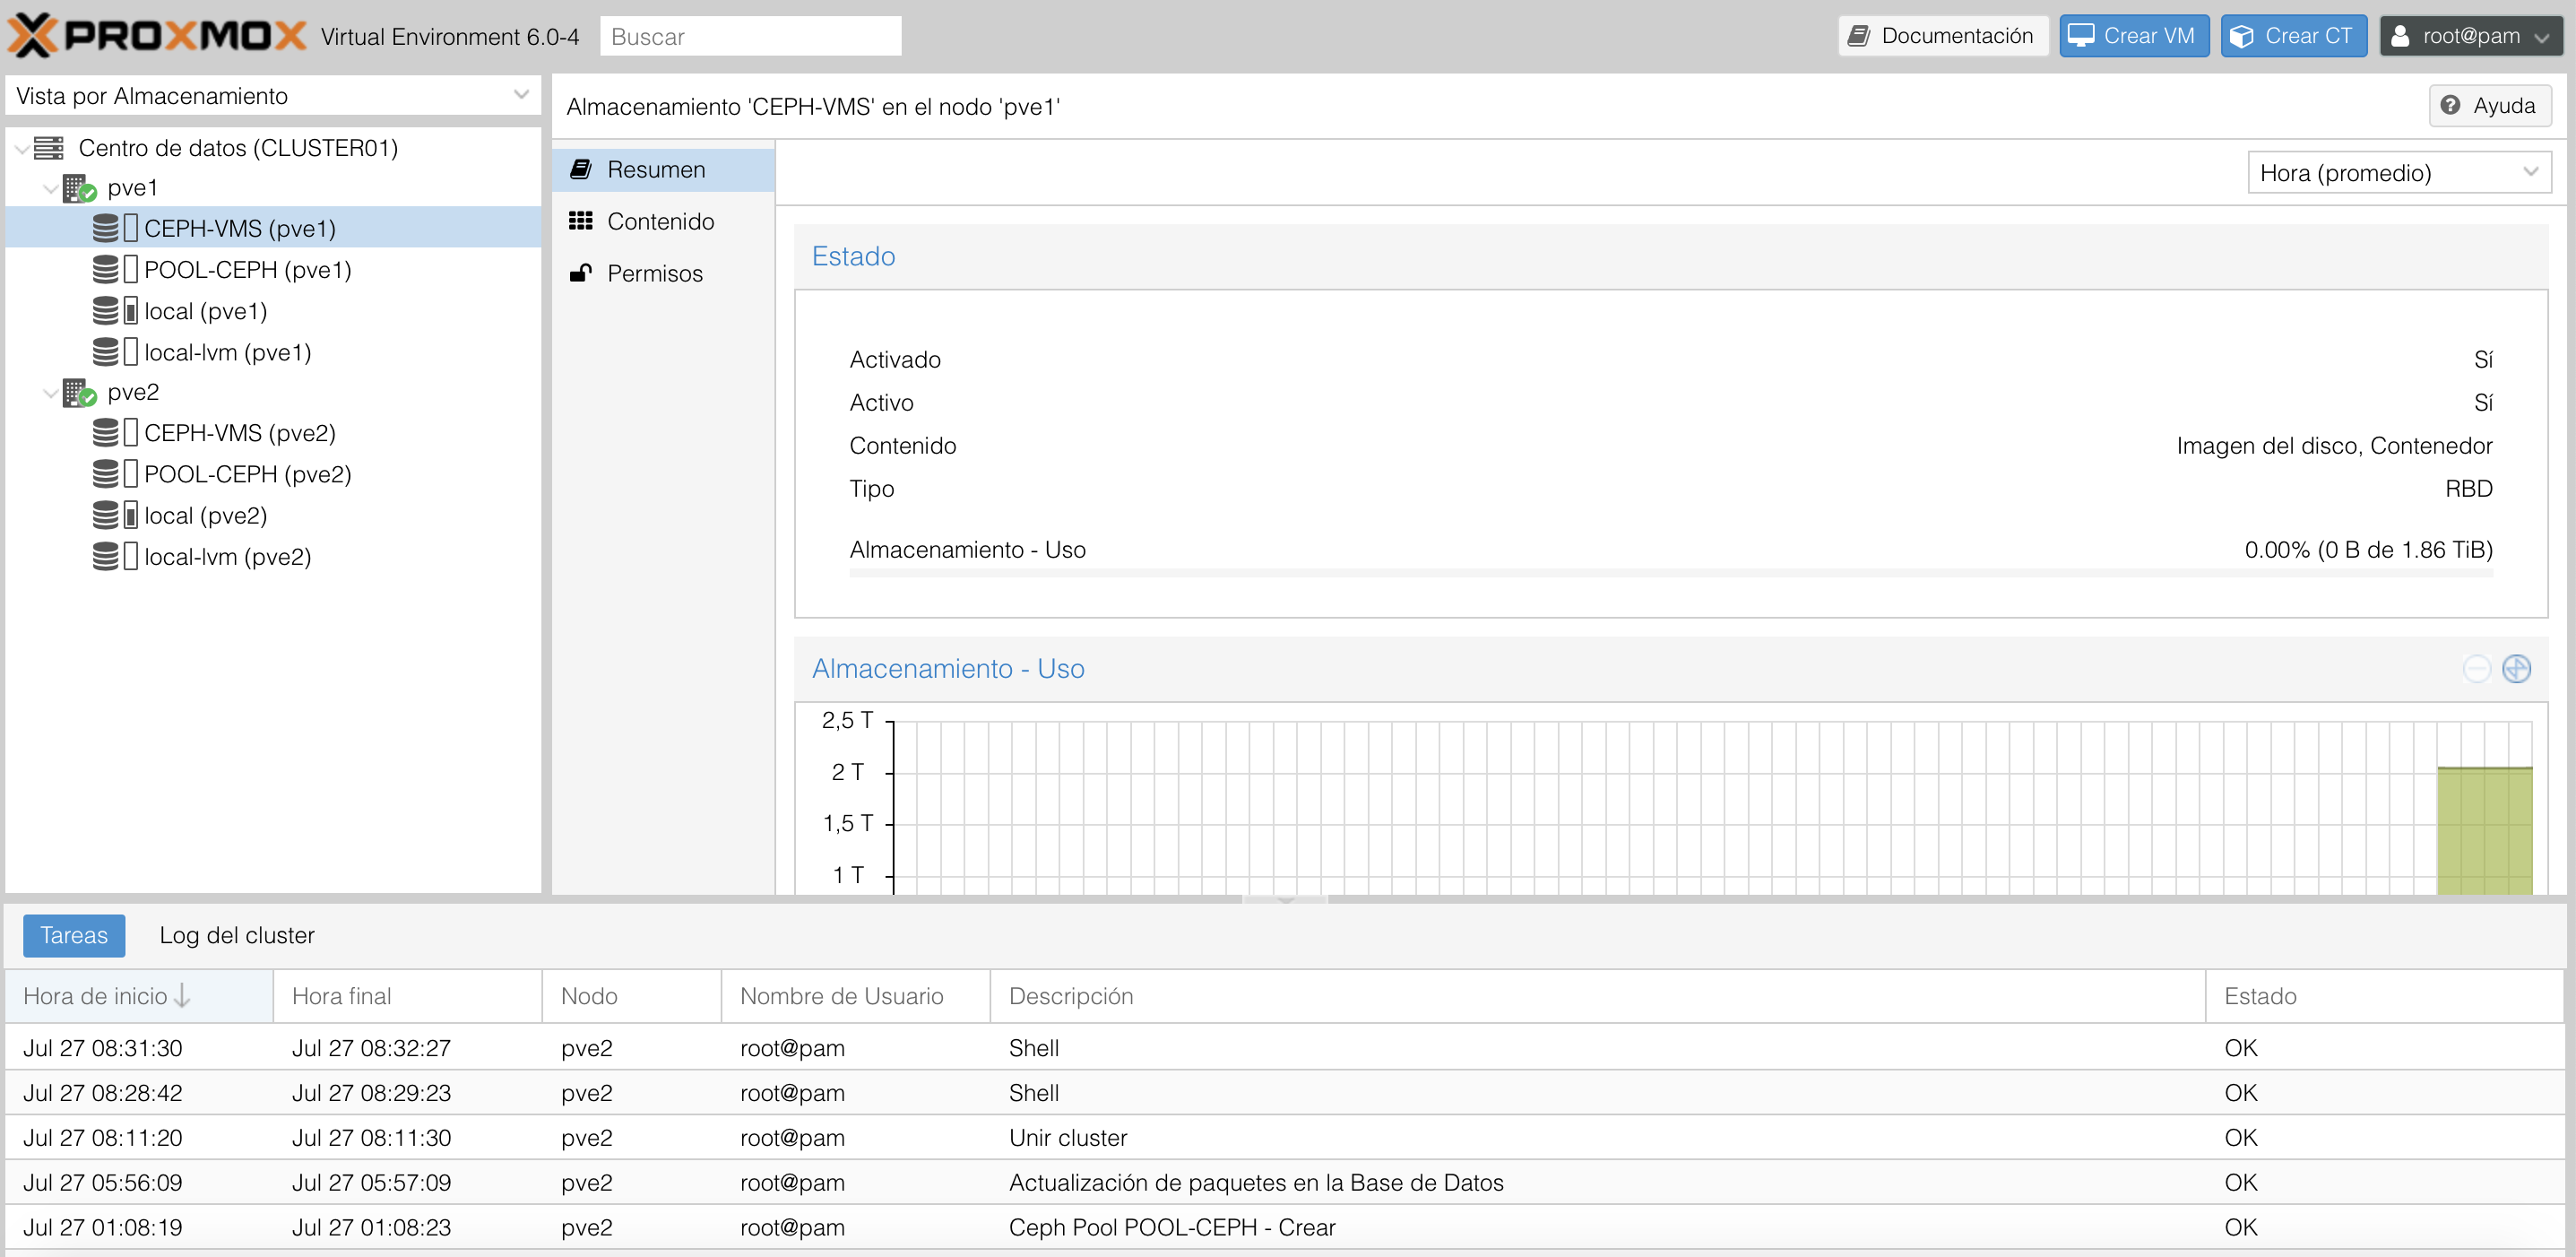Viewport: 2576px width, 1257px height.
Task: Click inside the Buscar search field
Action: (750, 35)
